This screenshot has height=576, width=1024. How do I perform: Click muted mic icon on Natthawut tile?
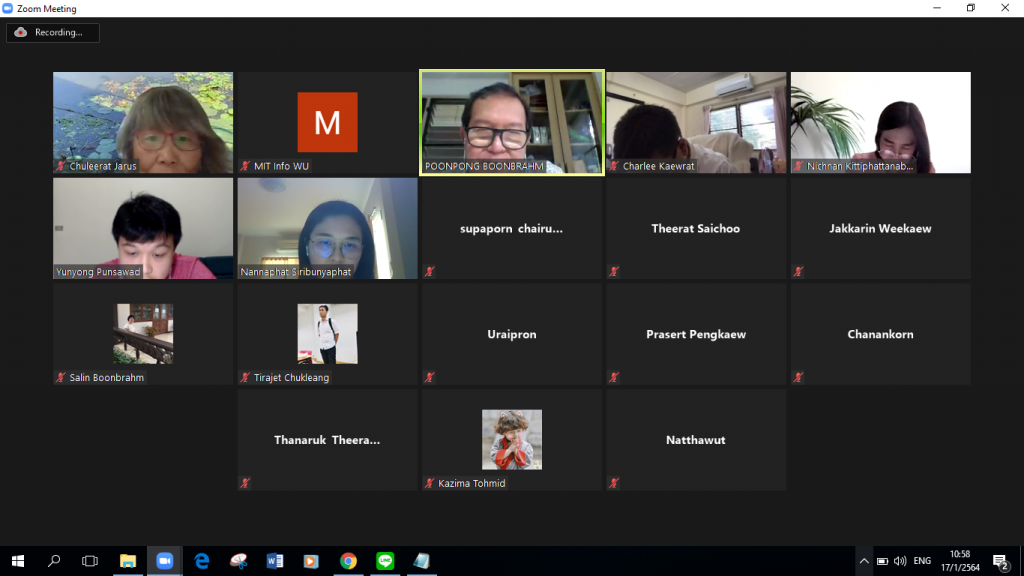[614, 483]
